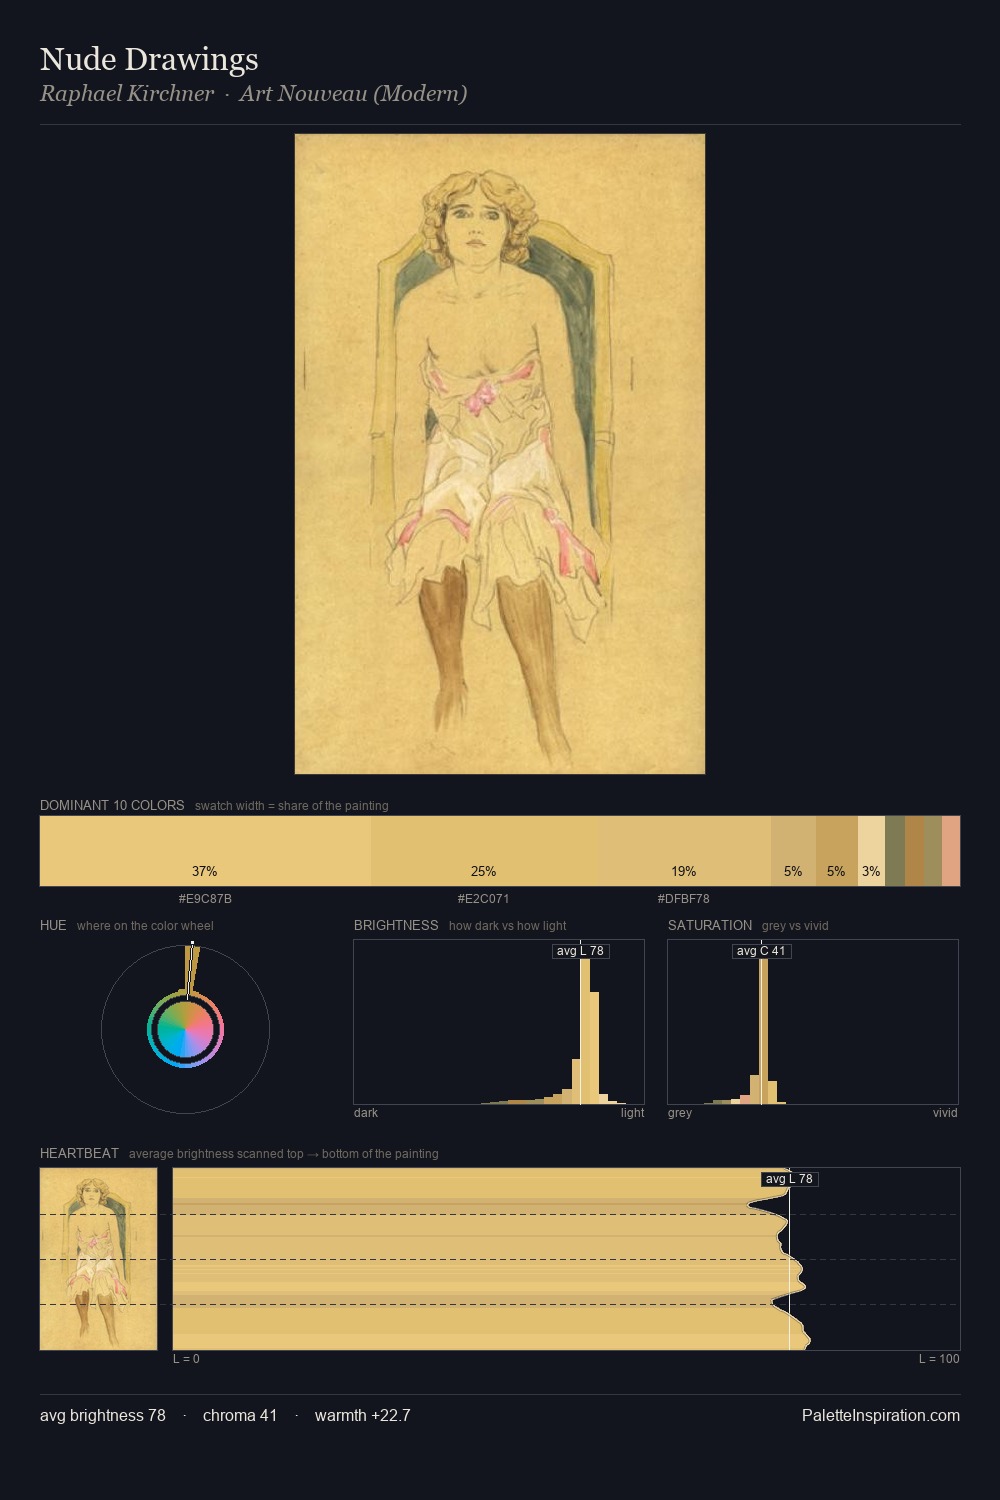Click the small heartbeat painting thumbnail

98,1259
